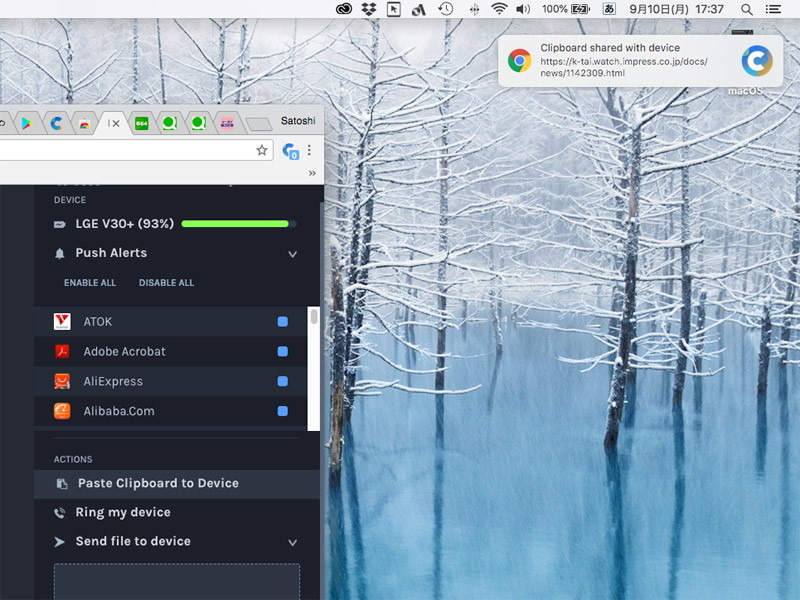Click ENABLE ALL push alerts

coord(90,283)
